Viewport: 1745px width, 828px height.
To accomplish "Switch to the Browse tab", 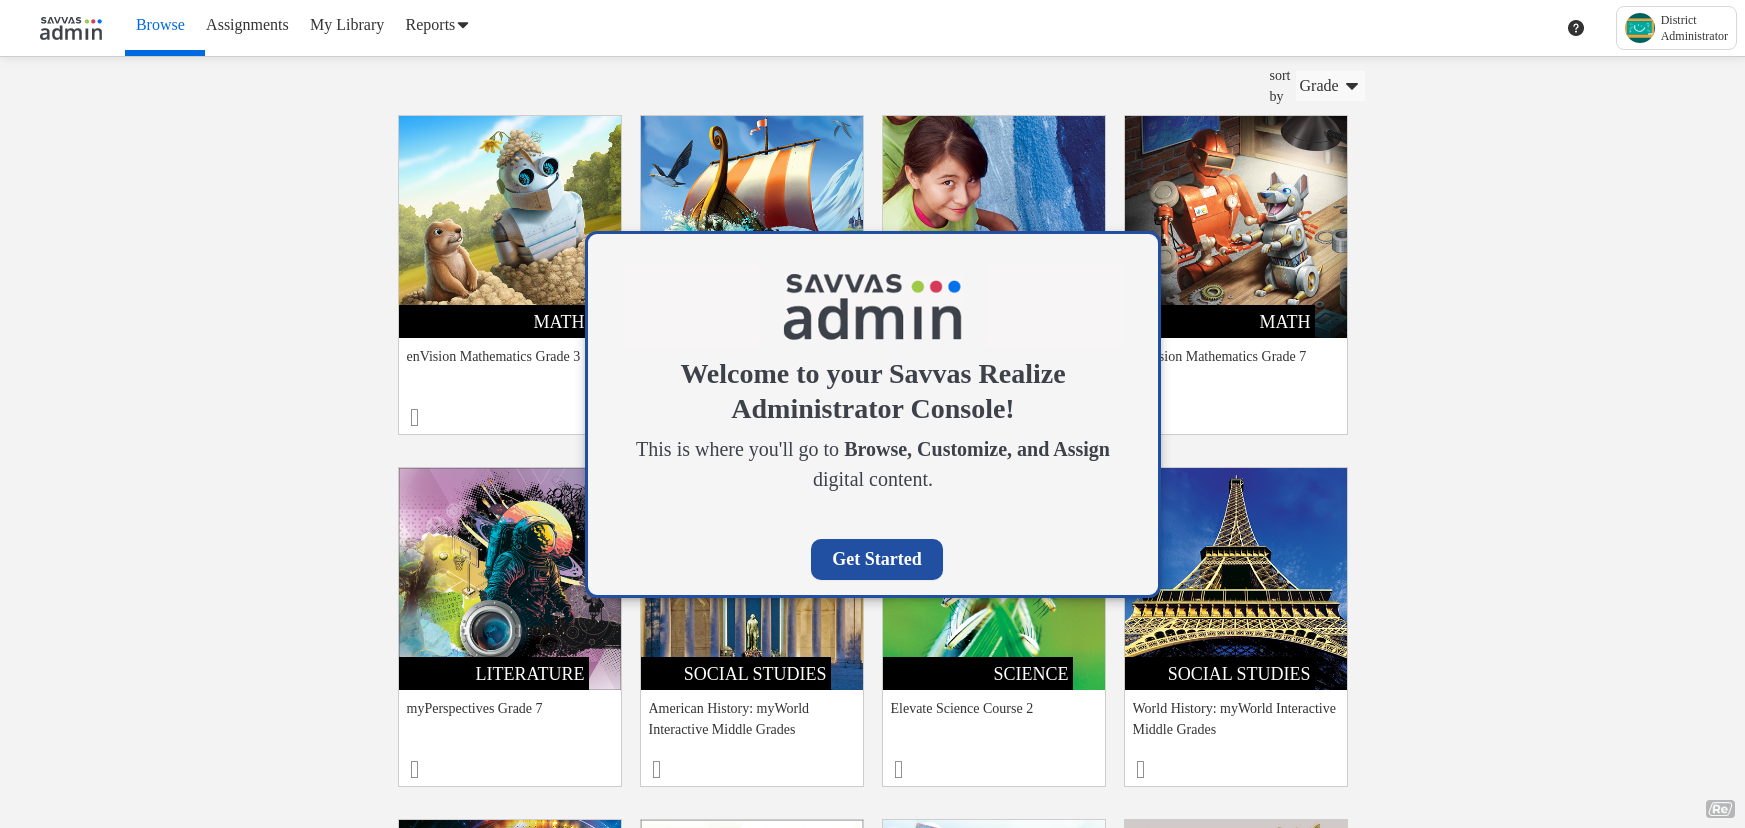I will (x=160, y=25).
